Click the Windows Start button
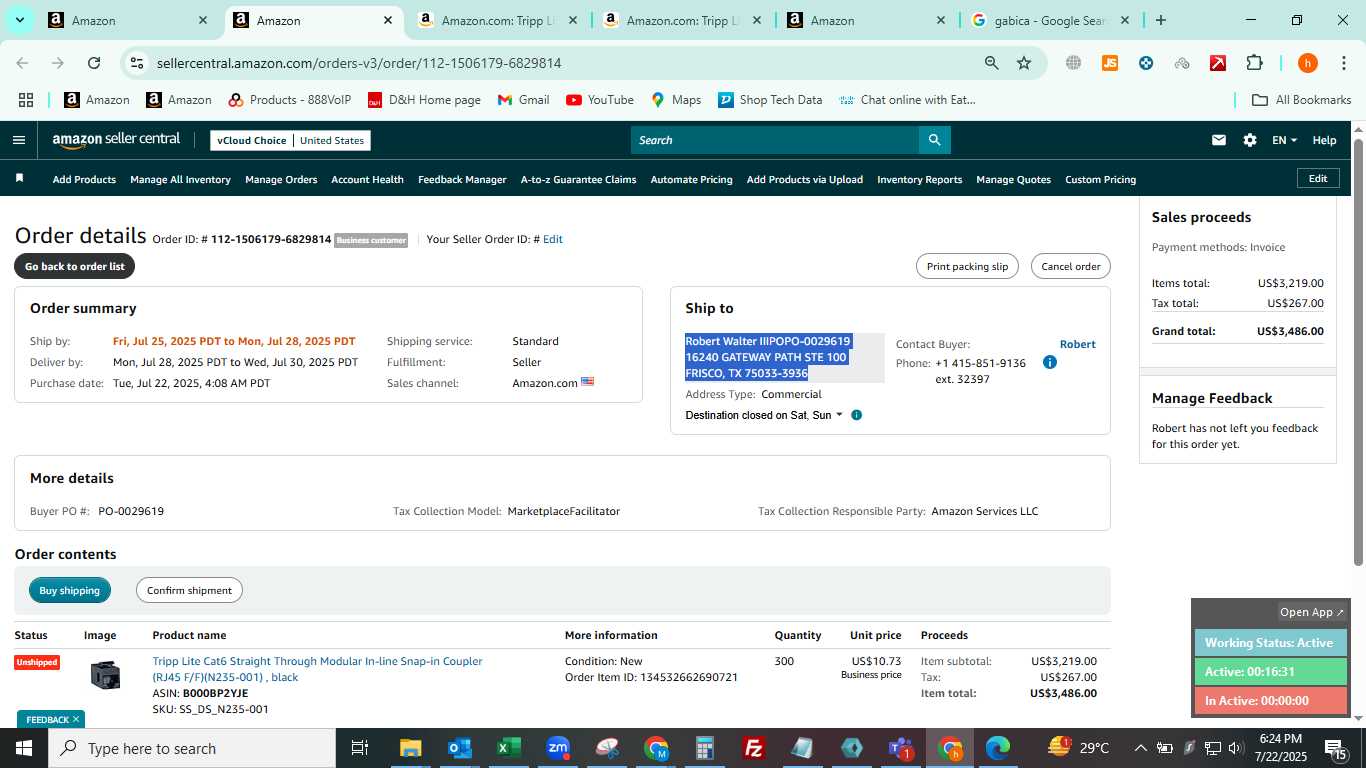 point(24,748)
